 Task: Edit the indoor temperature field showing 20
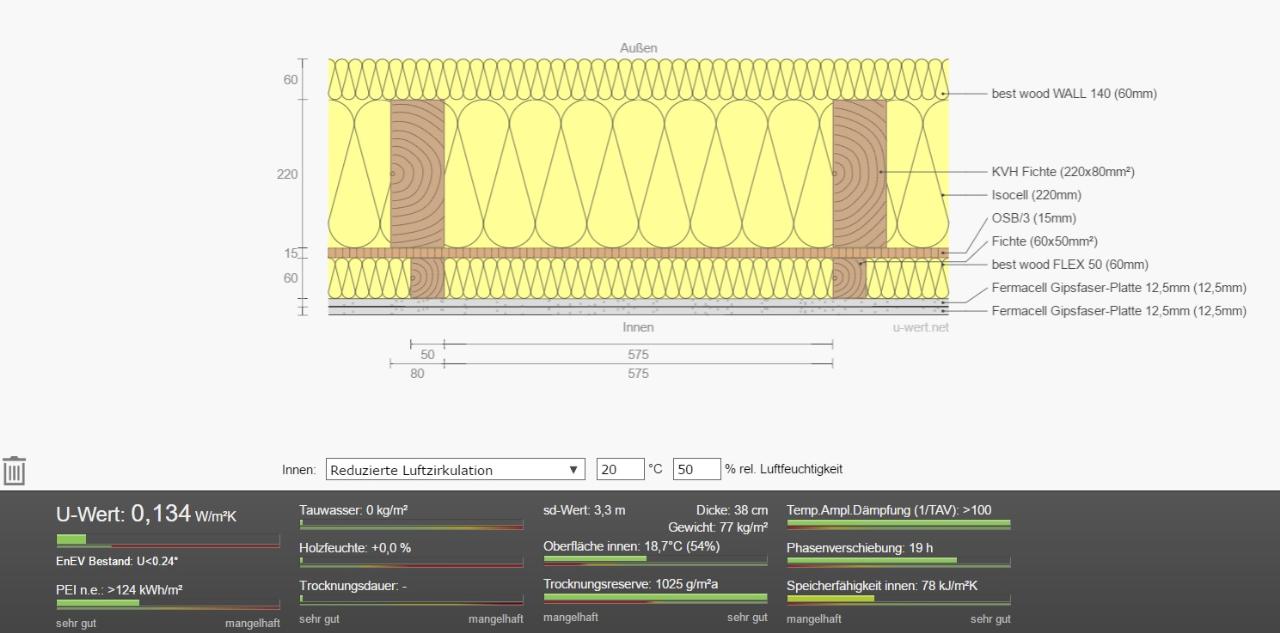(620, 469)
